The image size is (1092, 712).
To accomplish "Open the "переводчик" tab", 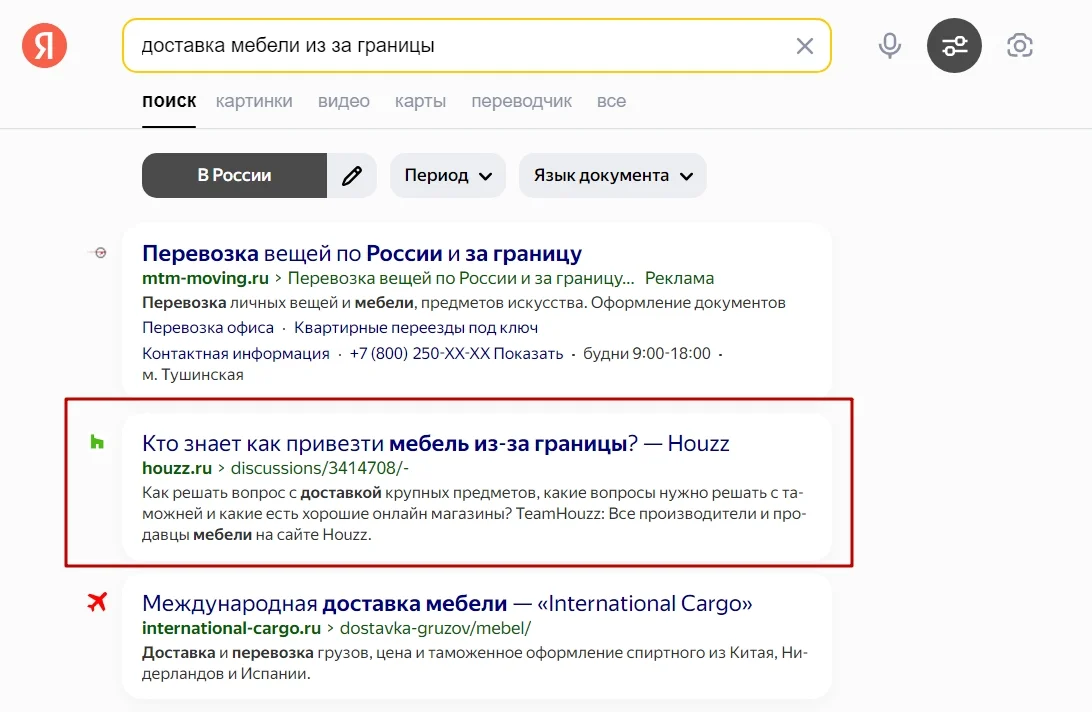I will 521,101.
